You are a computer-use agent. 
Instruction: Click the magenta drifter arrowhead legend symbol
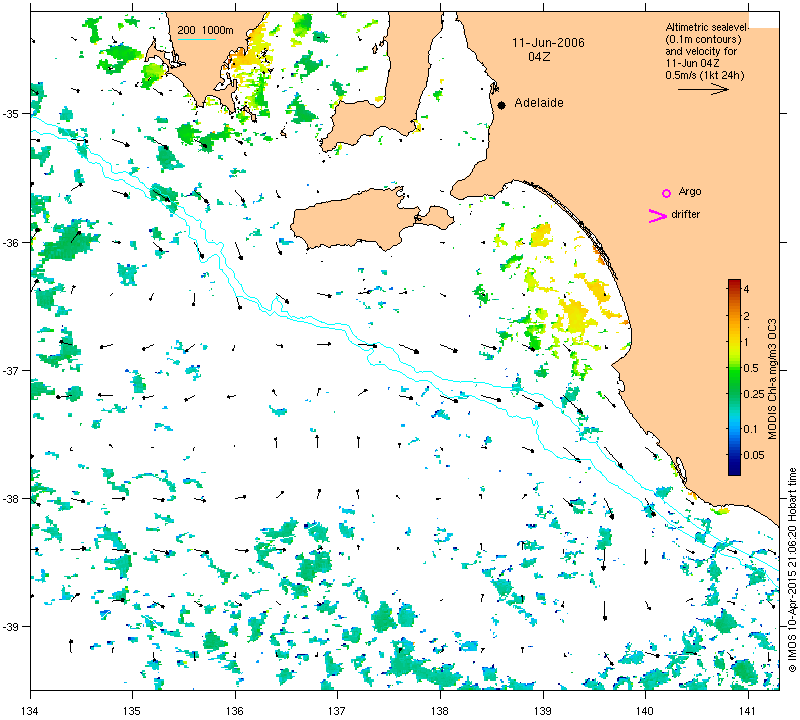coord(658,216)
